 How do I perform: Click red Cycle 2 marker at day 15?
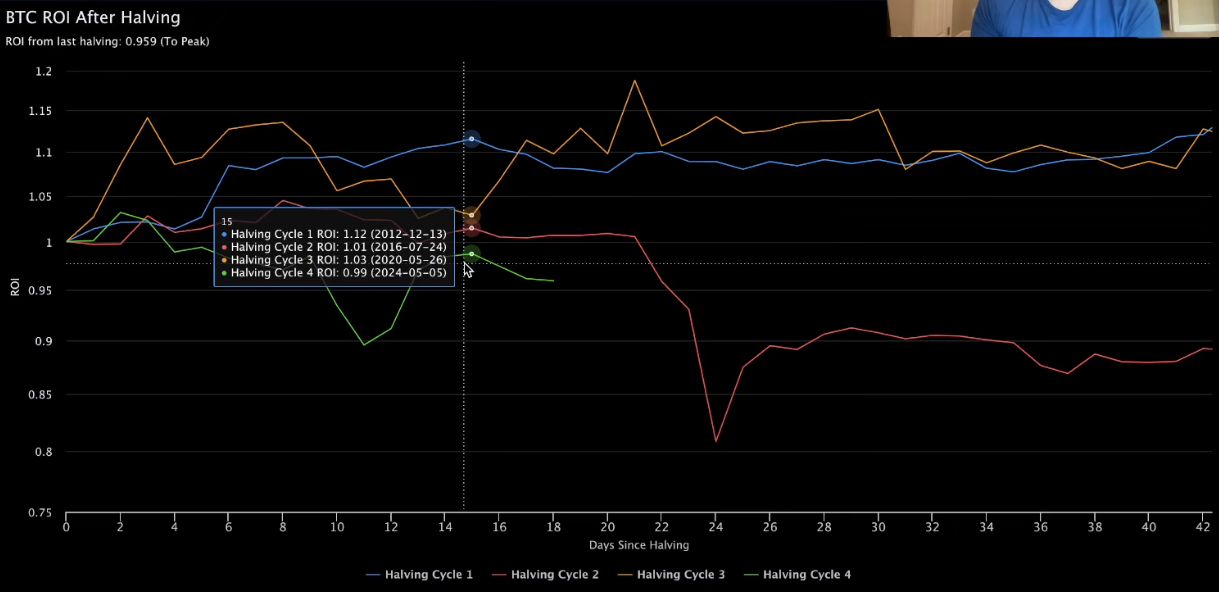[x=471, y=228]
